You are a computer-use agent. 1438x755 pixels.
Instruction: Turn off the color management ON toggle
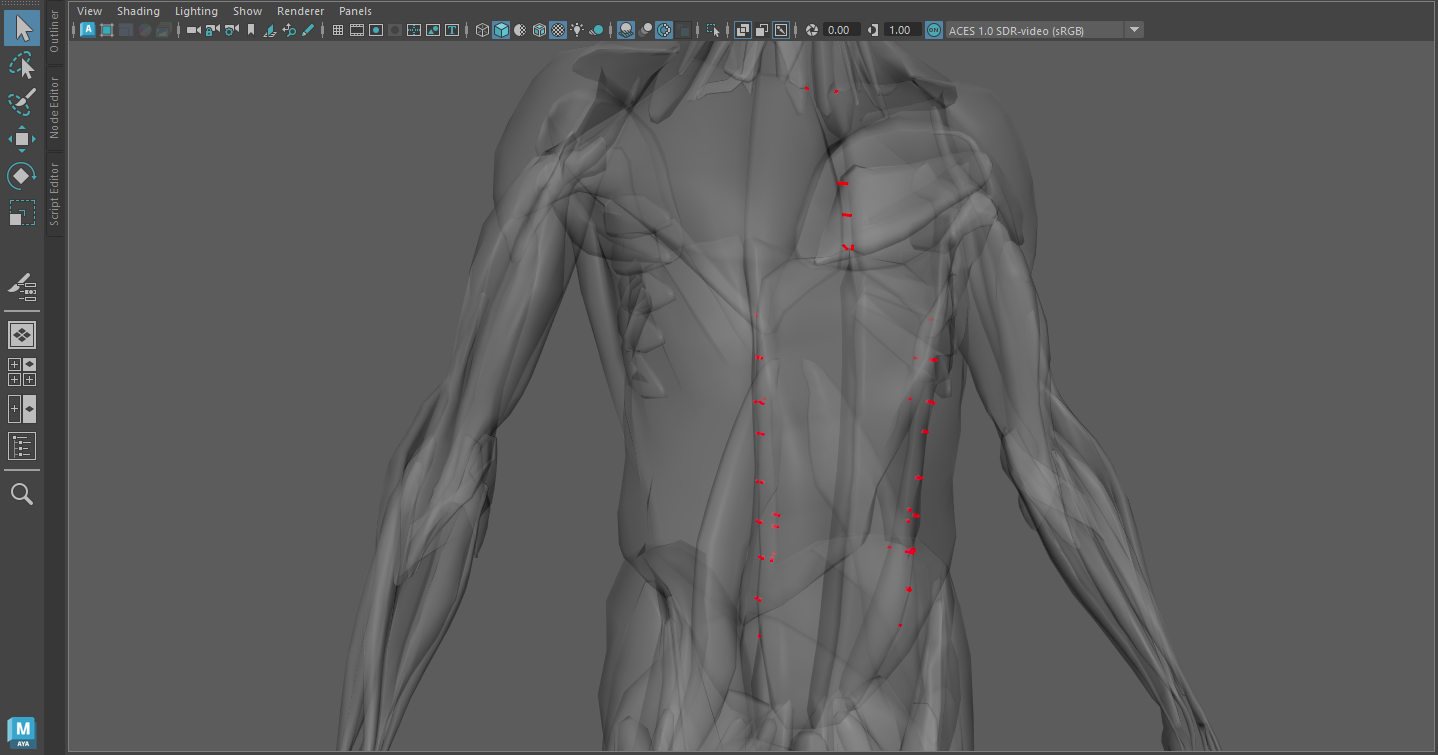tap(933, 30)
